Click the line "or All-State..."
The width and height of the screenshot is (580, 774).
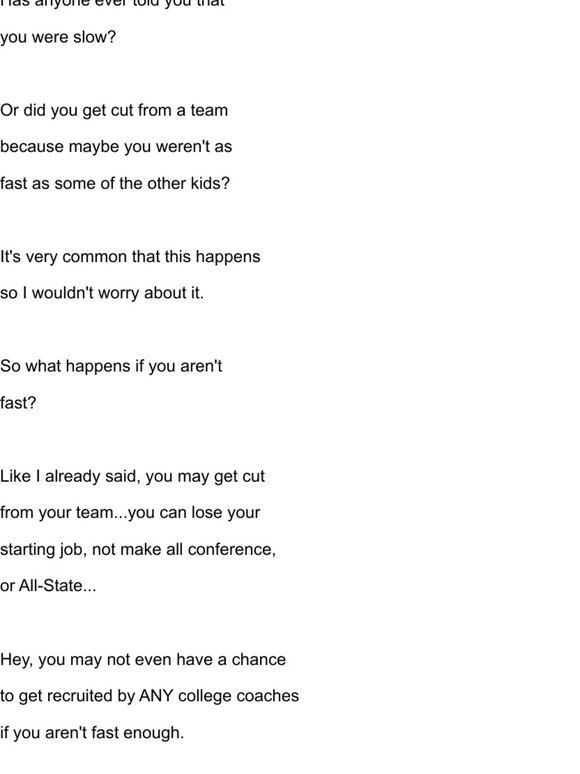pos(48,586)
